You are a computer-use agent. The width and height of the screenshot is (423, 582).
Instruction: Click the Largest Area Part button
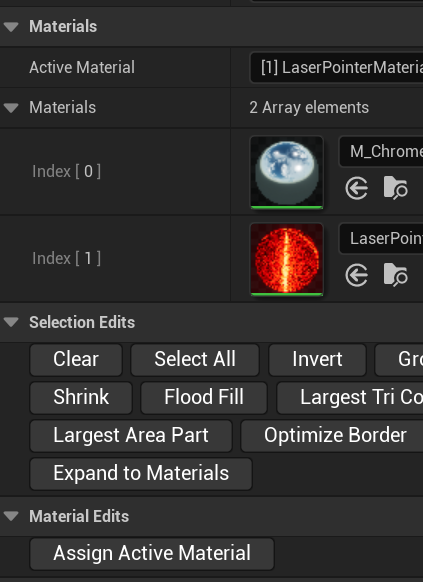(131, 436)
